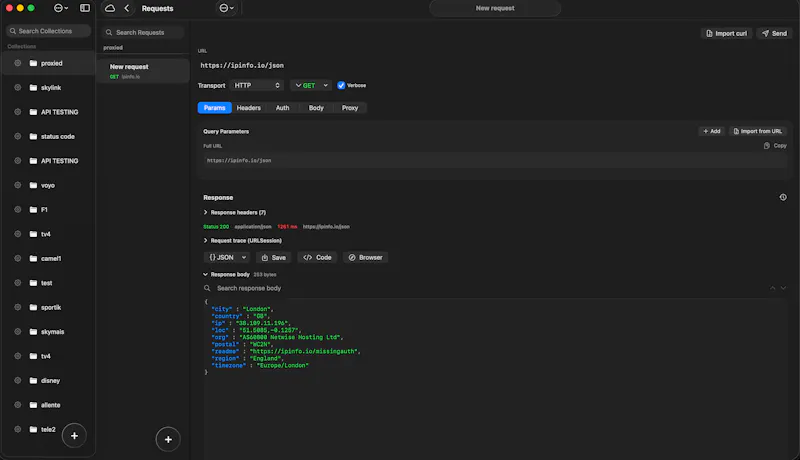The height and width of the screenshot is (460, 800).
Task: Click the "timezone" line in response body
Action: tap(260, 366)
